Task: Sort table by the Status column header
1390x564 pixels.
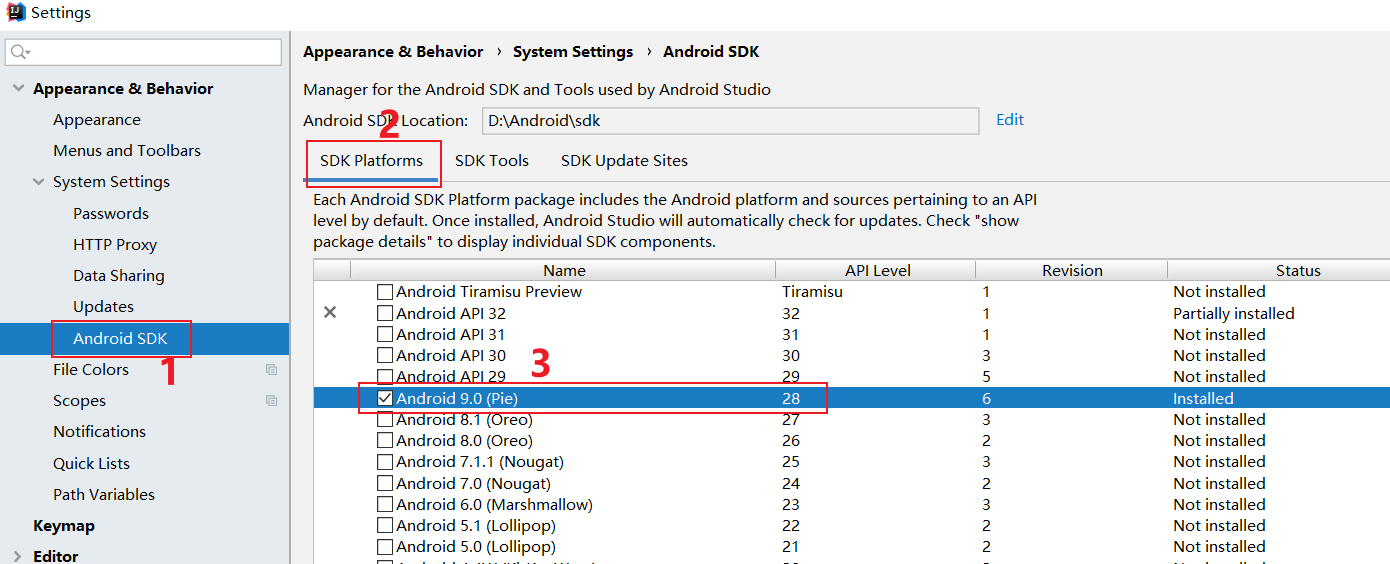Action: [x=1279, y=271]
